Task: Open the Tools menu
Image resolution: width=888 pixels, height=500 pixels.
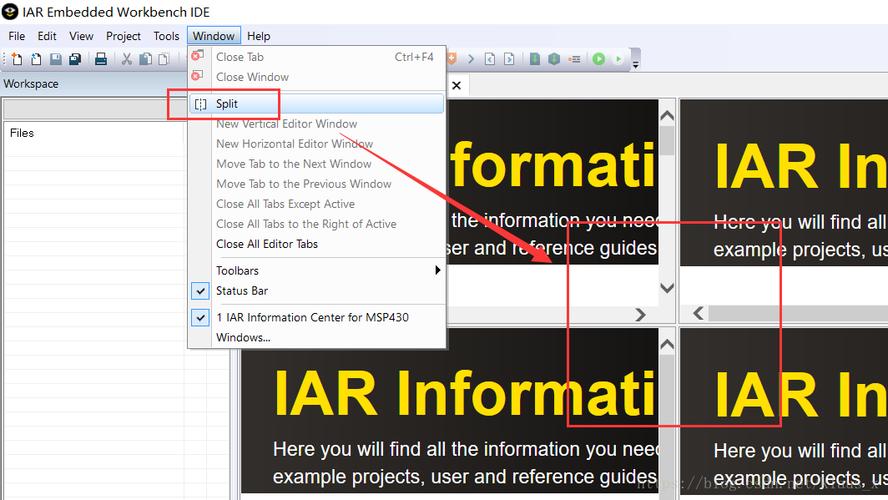Action: click(166, 36)
